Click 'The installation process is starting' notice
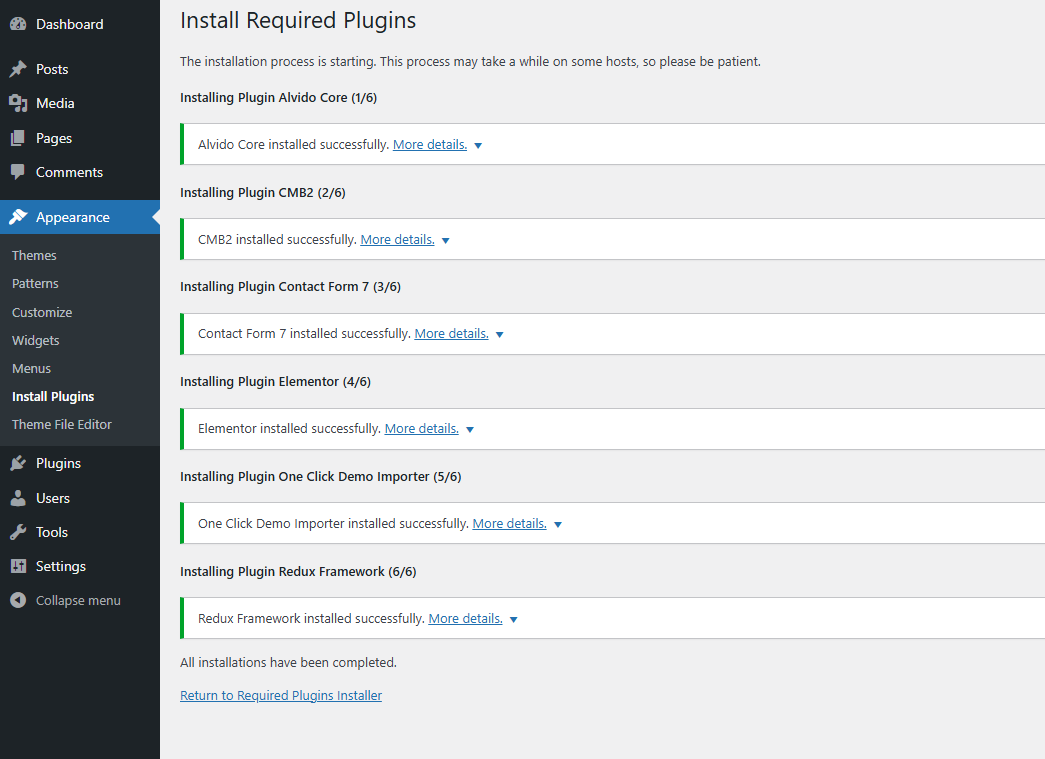The image size is (1045, 759). 470,61
